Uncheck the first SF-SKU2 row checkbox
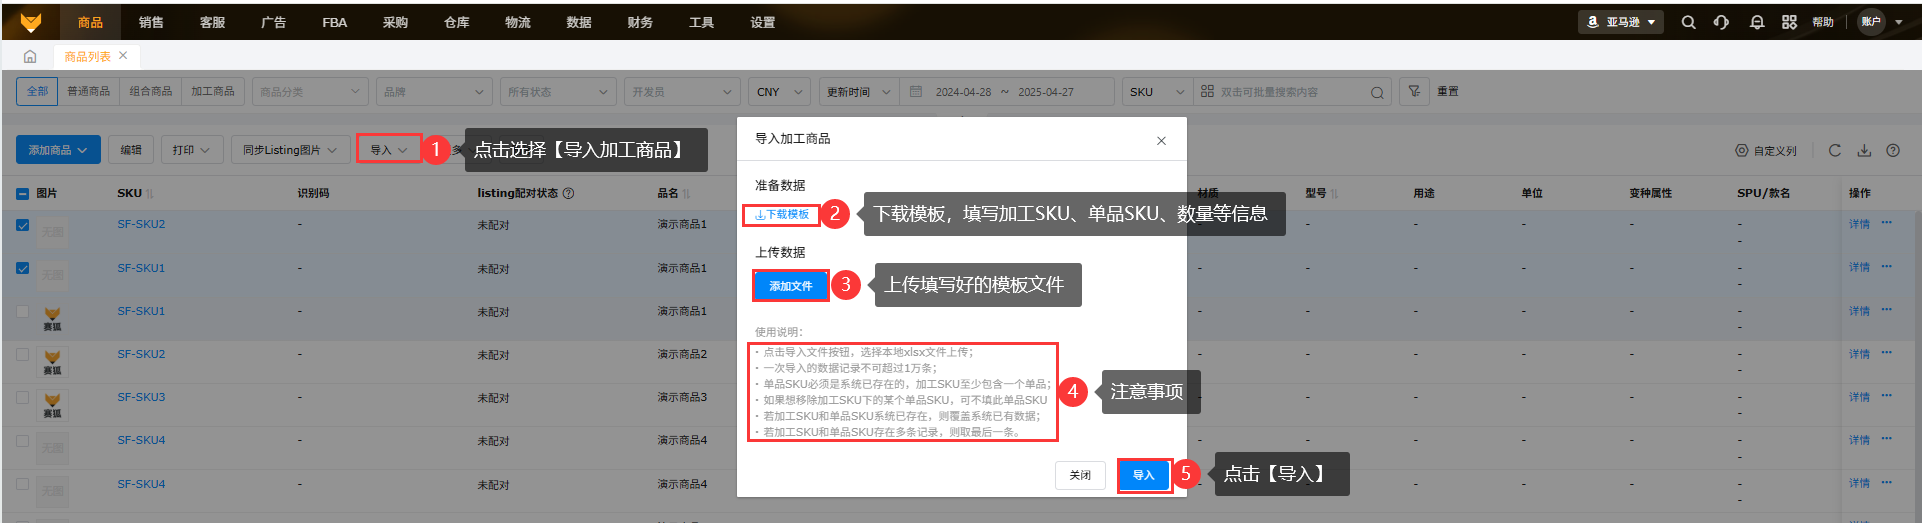This screenshot has height=523, width=1922. coord(23,225)
